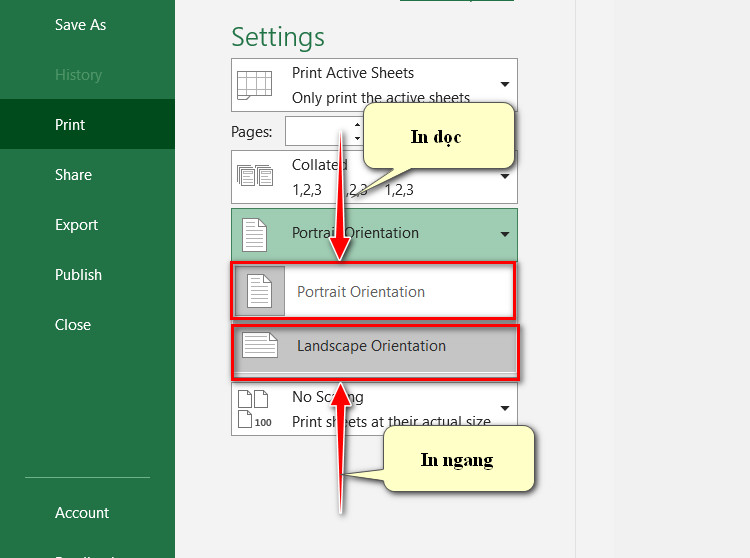Click the Print Active Sheets grid icon

pos(254,85)
